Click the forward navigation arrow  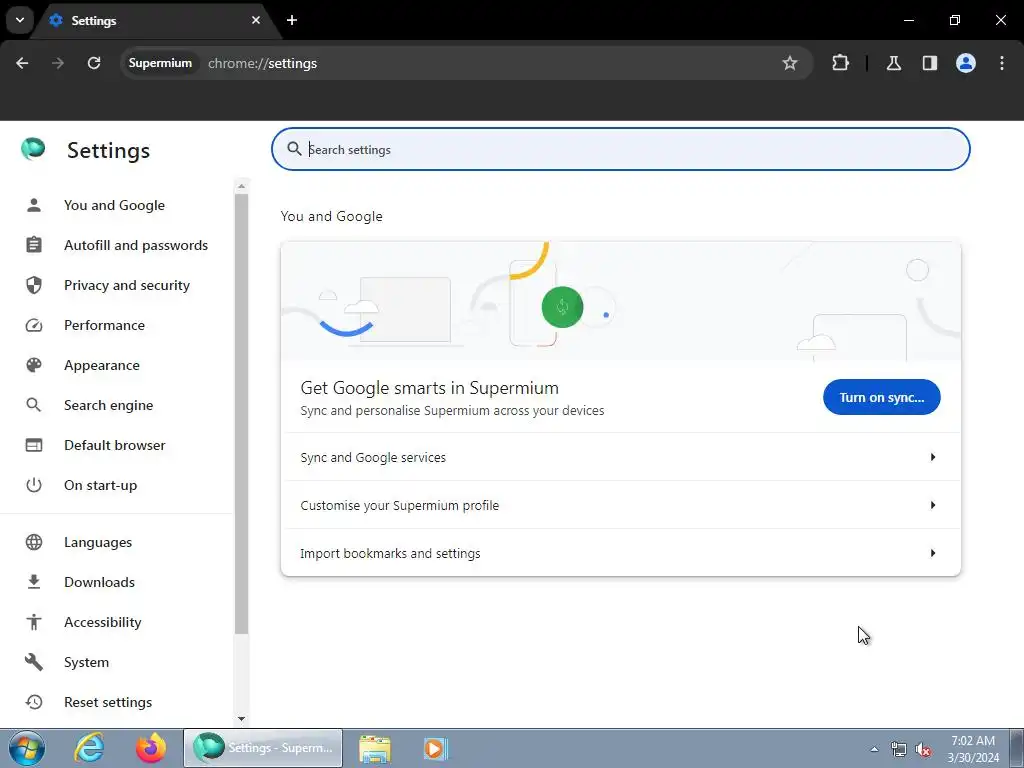point(58,63)
